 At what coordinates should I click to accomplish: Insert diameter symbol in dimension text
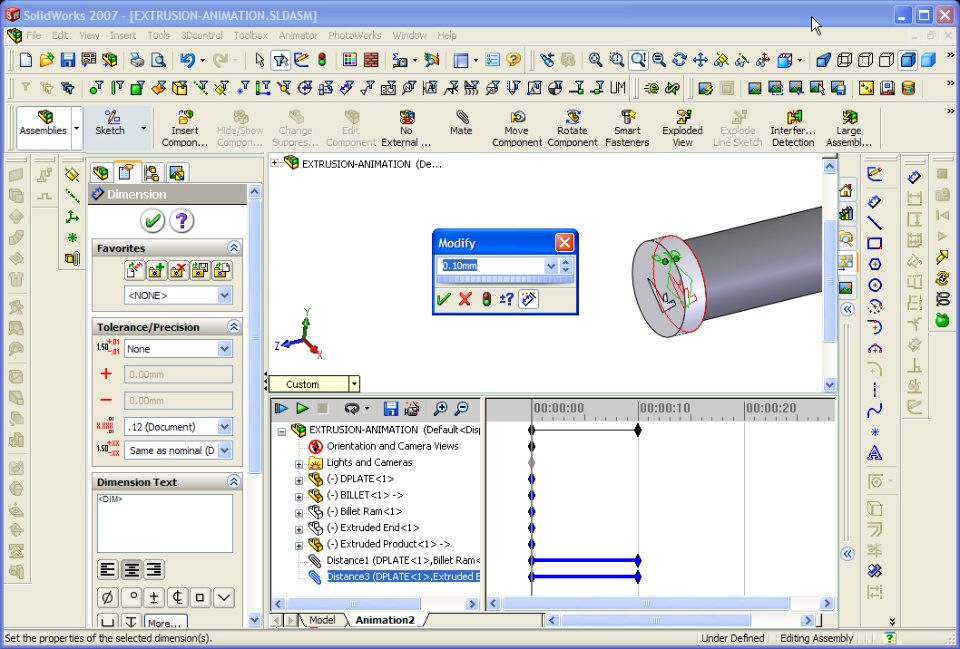108,597
